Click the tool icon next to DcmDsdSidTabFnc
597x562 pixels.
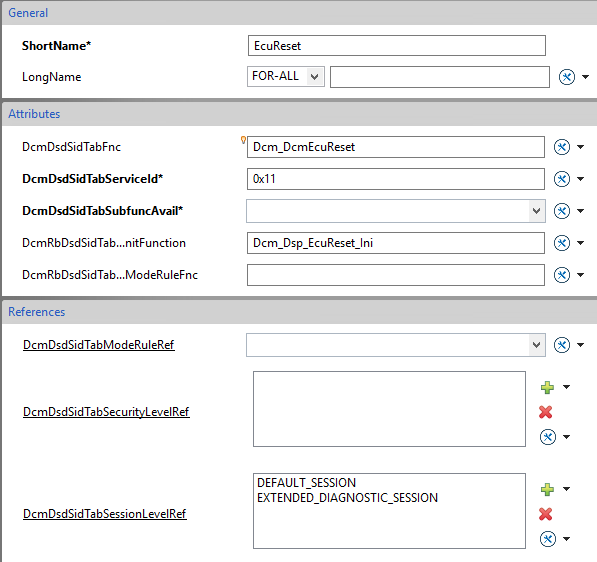click(x=562, y=147)
